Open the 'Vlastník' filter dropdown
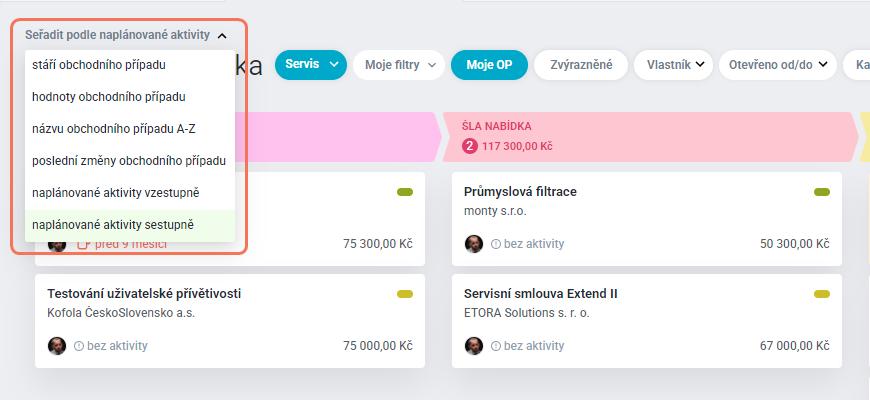870x400 pixels. [x=674, y=65]
